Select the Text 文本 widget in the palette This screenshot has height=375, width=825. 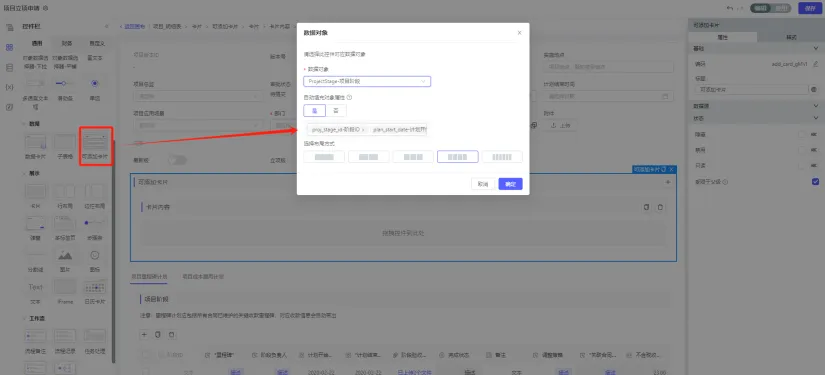coord(36,291)
